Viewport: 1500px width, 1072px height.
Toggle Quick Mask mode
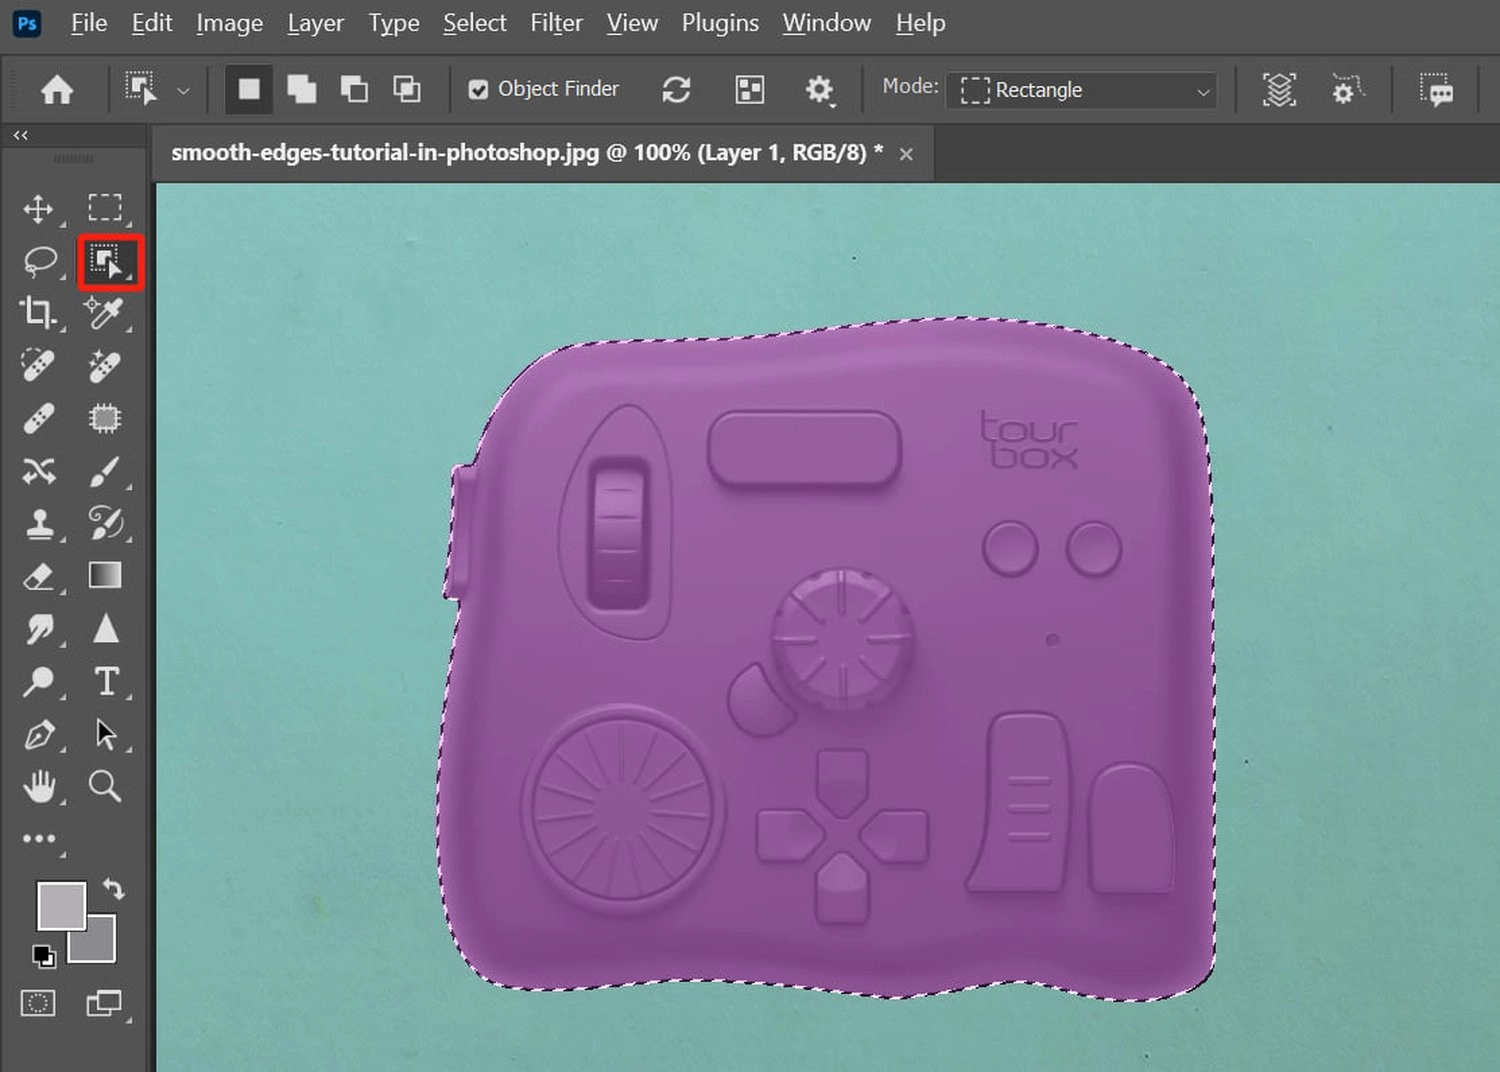coord(38,1003)
